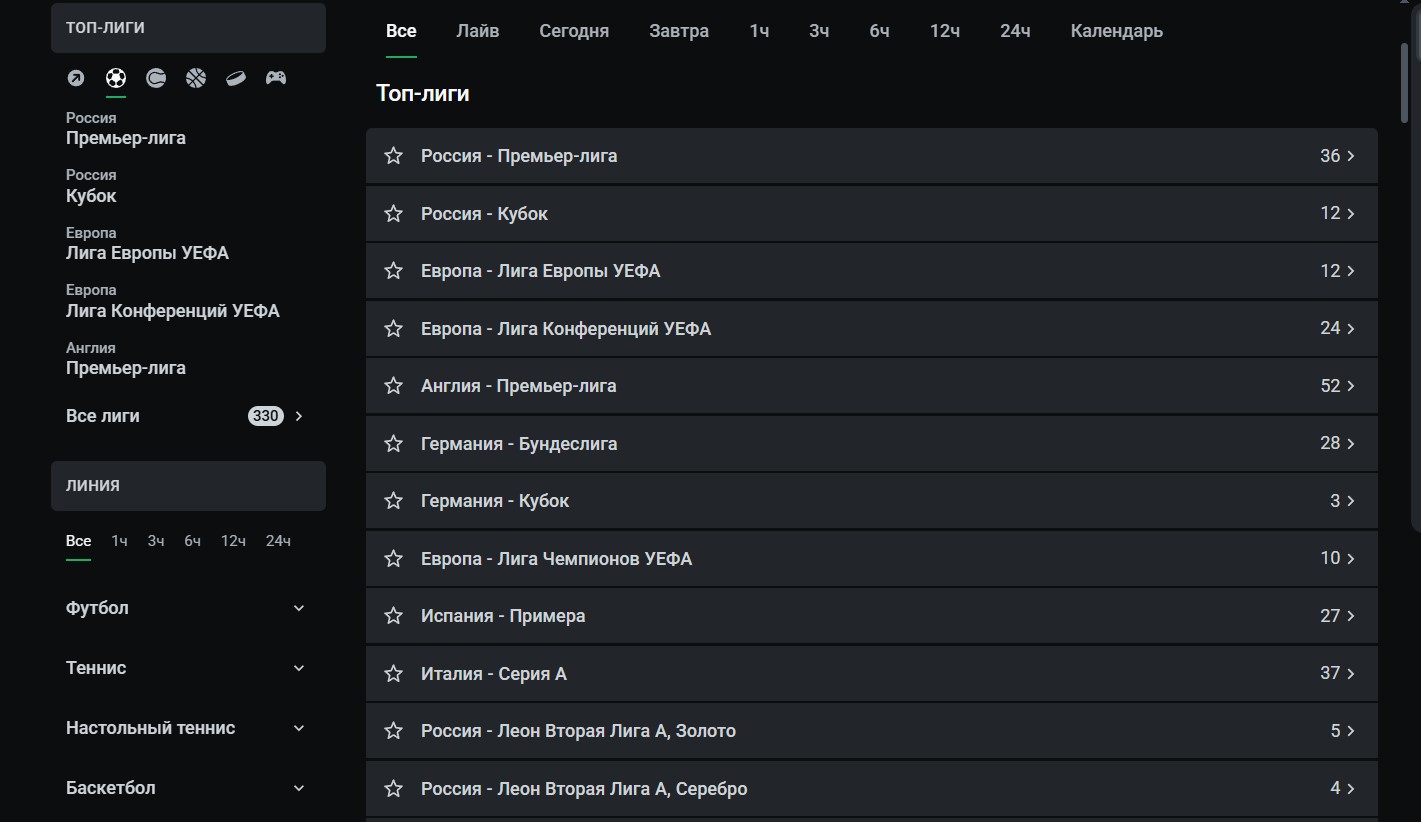Image resolution: width=1421 pixels, height=822 pixels.
Task: Choose Все filter under ЛИНИЯ
Action: (x=78, y=541)
